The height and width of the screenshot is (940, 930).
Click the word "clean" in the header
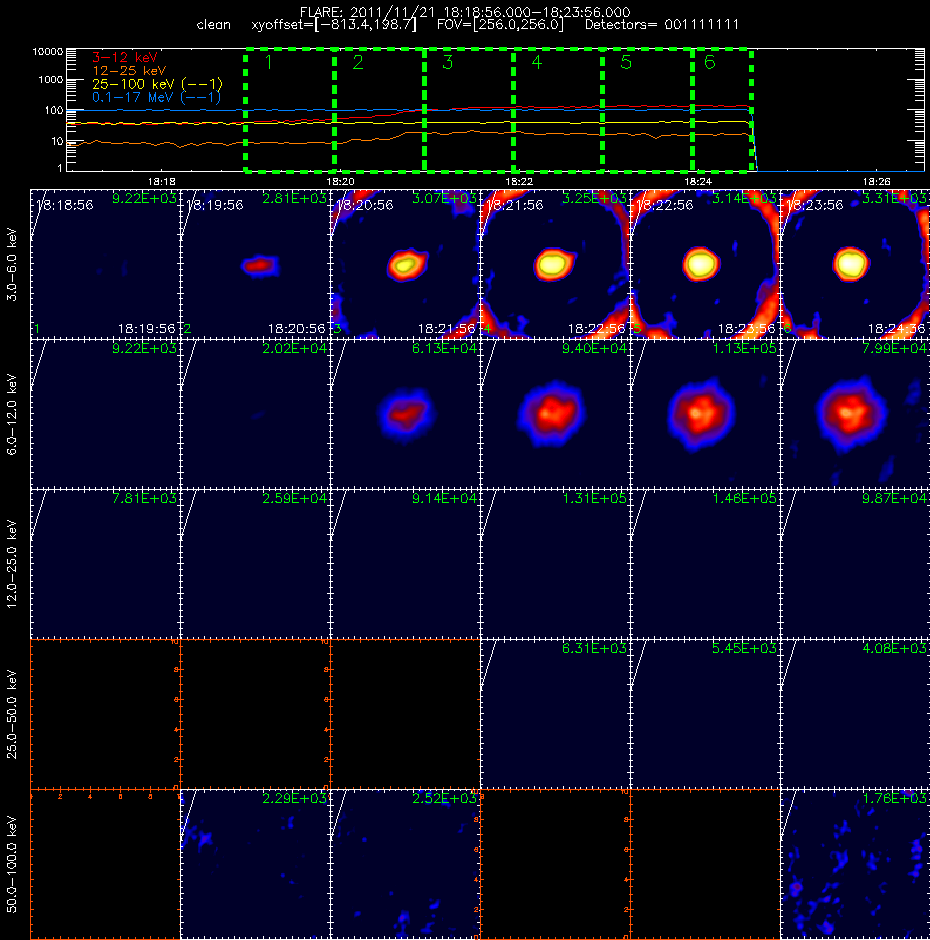(x=213, y=25)
